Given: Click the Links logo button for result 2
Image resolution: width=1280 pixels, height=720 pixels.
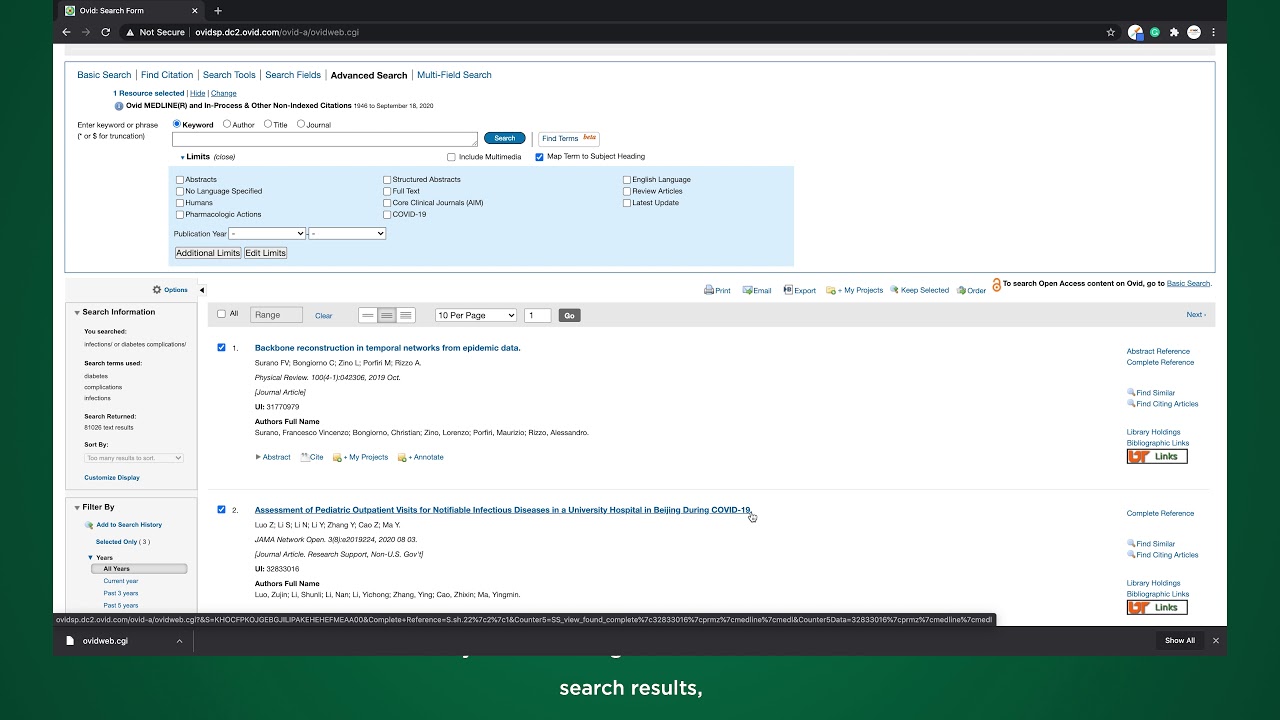Looking at the screenshot, I should (x=1157, y=607).
